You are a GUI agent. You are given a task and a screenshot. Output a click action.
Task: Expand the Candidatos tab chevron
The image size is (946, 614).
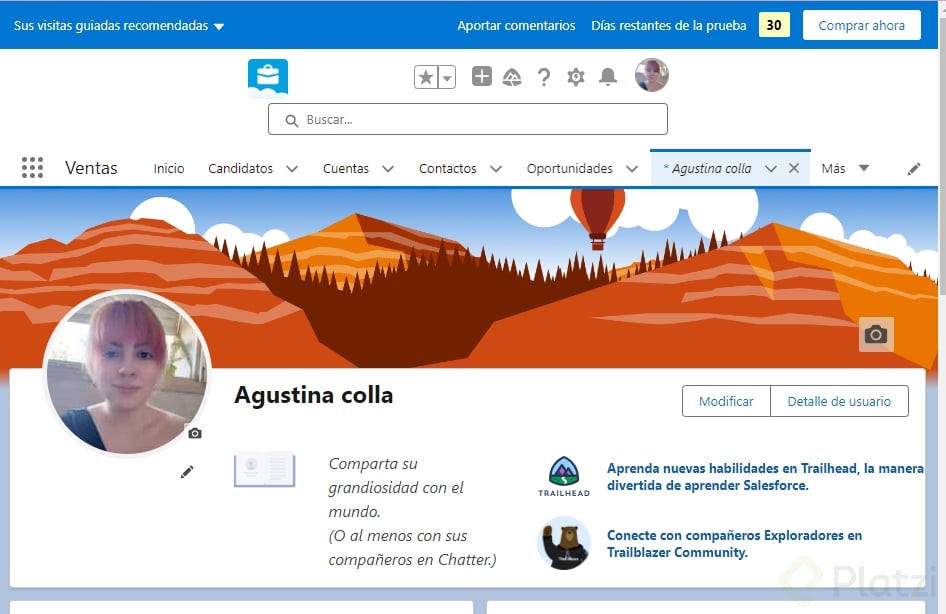coord(292,169)
